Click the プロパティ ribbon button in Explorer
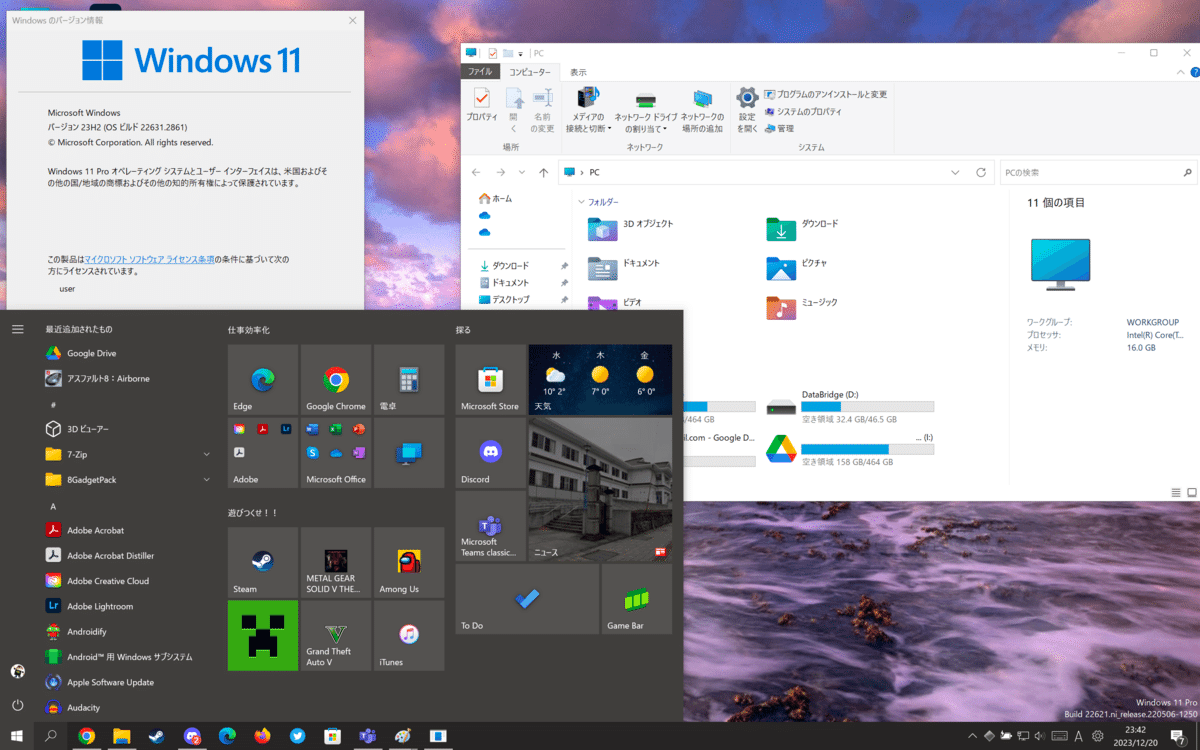1200x750 pixels. (x=482, y=104)
